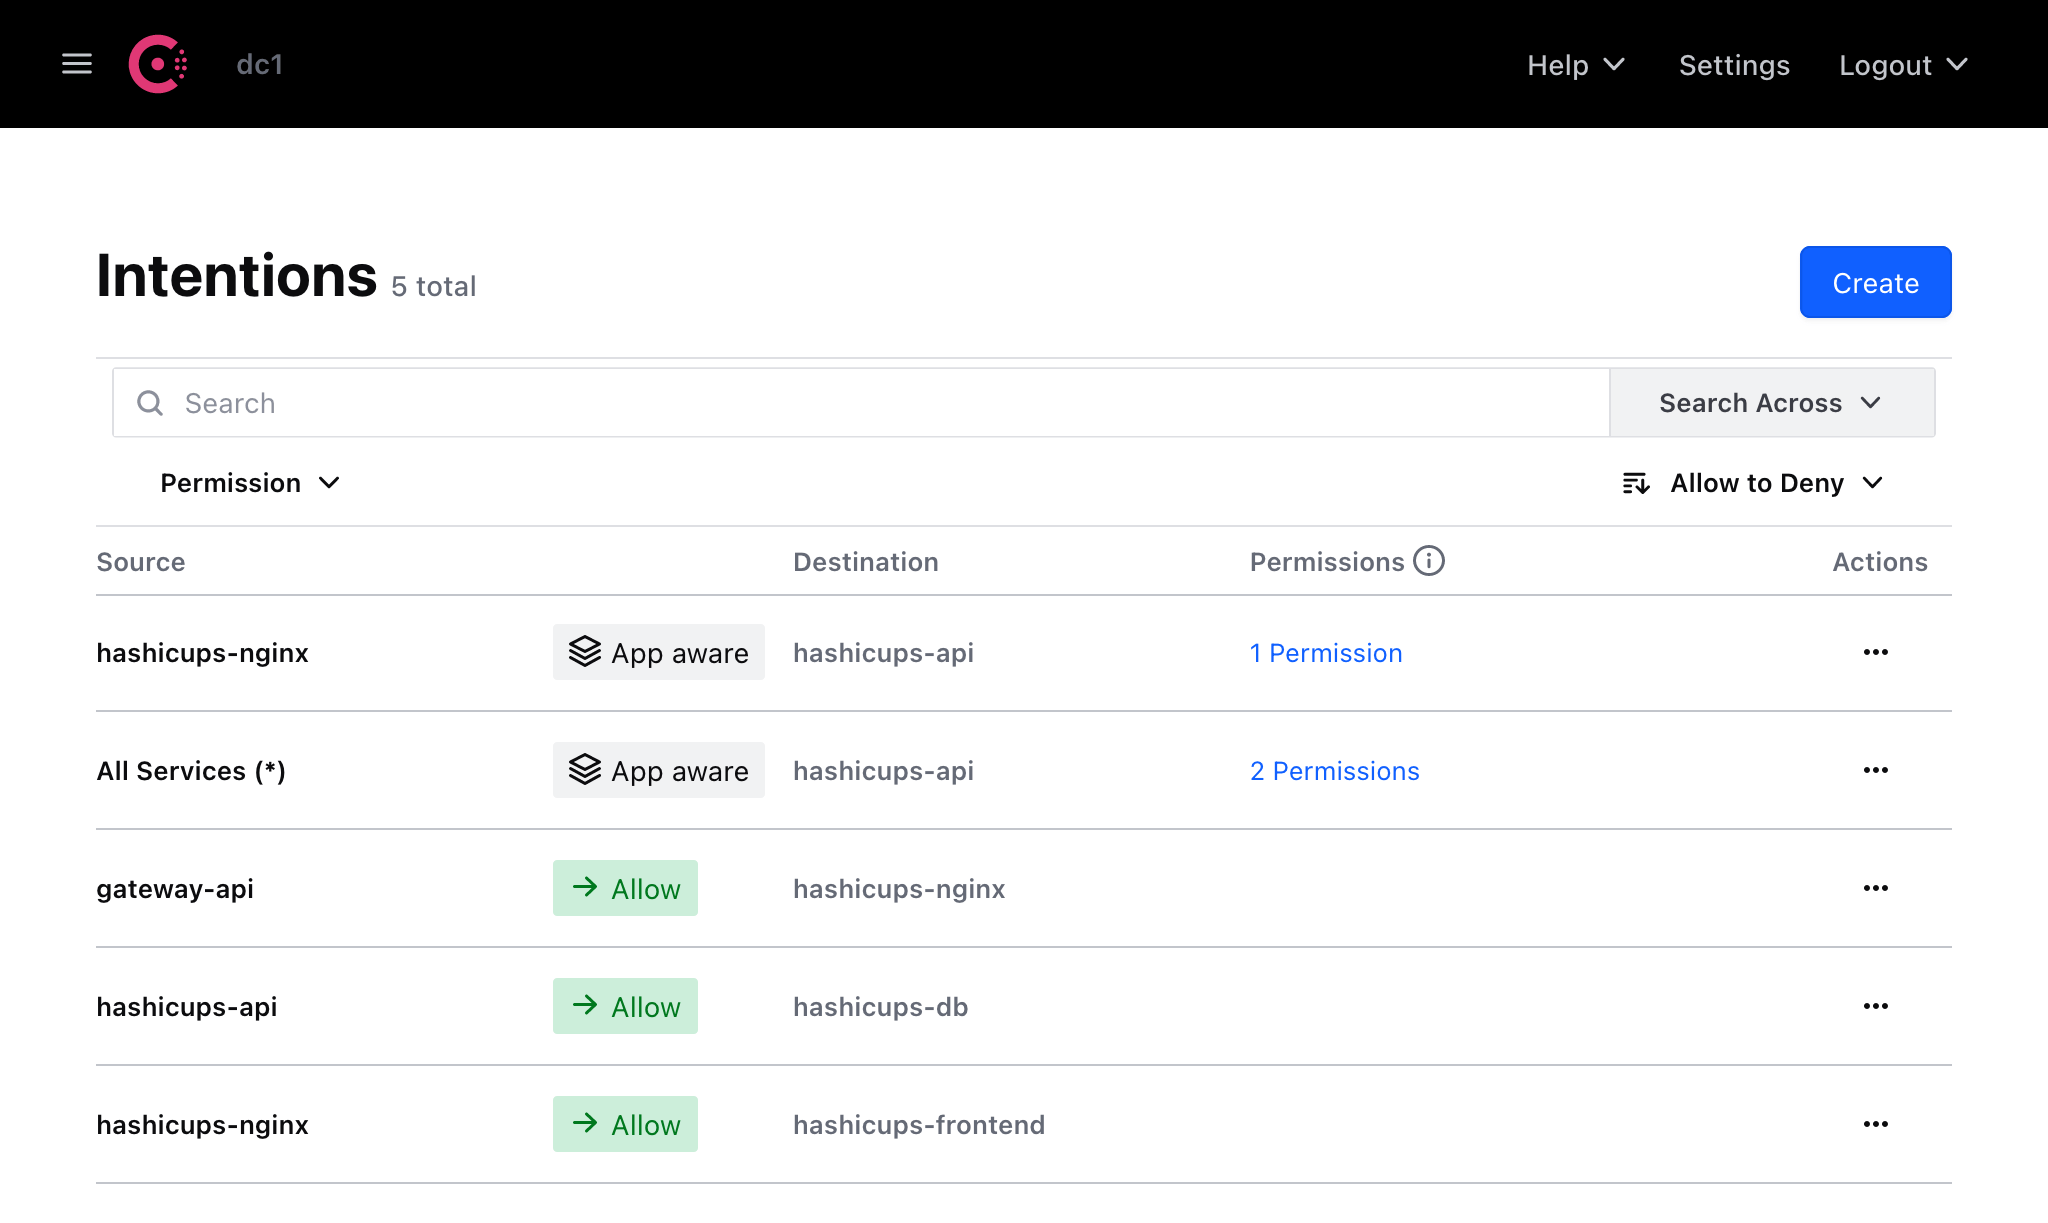Open the Search Across dropdown

[x=1771, y=403]
